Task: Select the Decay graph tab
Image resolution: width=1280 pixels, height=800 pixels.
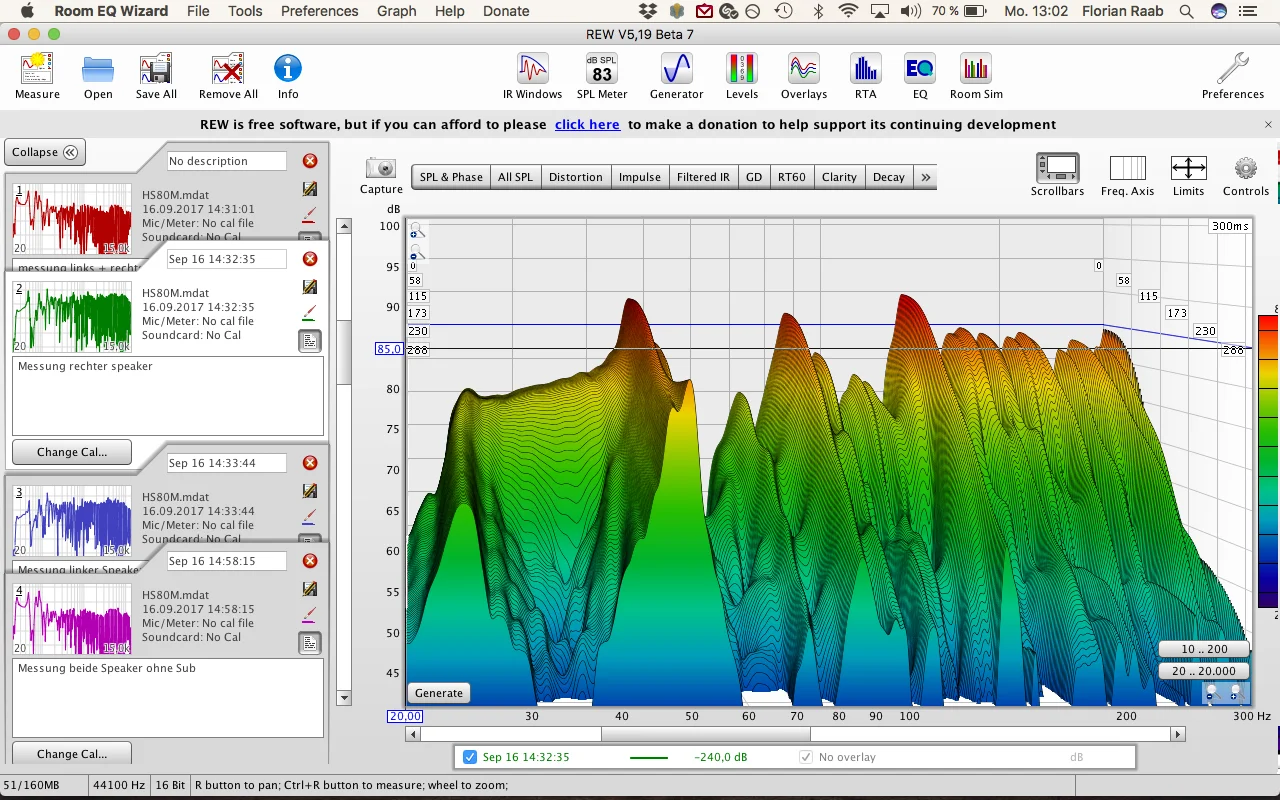Action: [x=889, y=177]
